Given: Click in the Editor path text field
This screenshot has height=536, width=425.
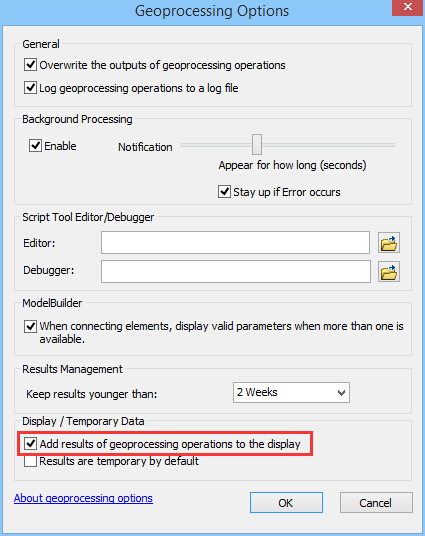Looking at the screenshot, I should click(235, 243).
